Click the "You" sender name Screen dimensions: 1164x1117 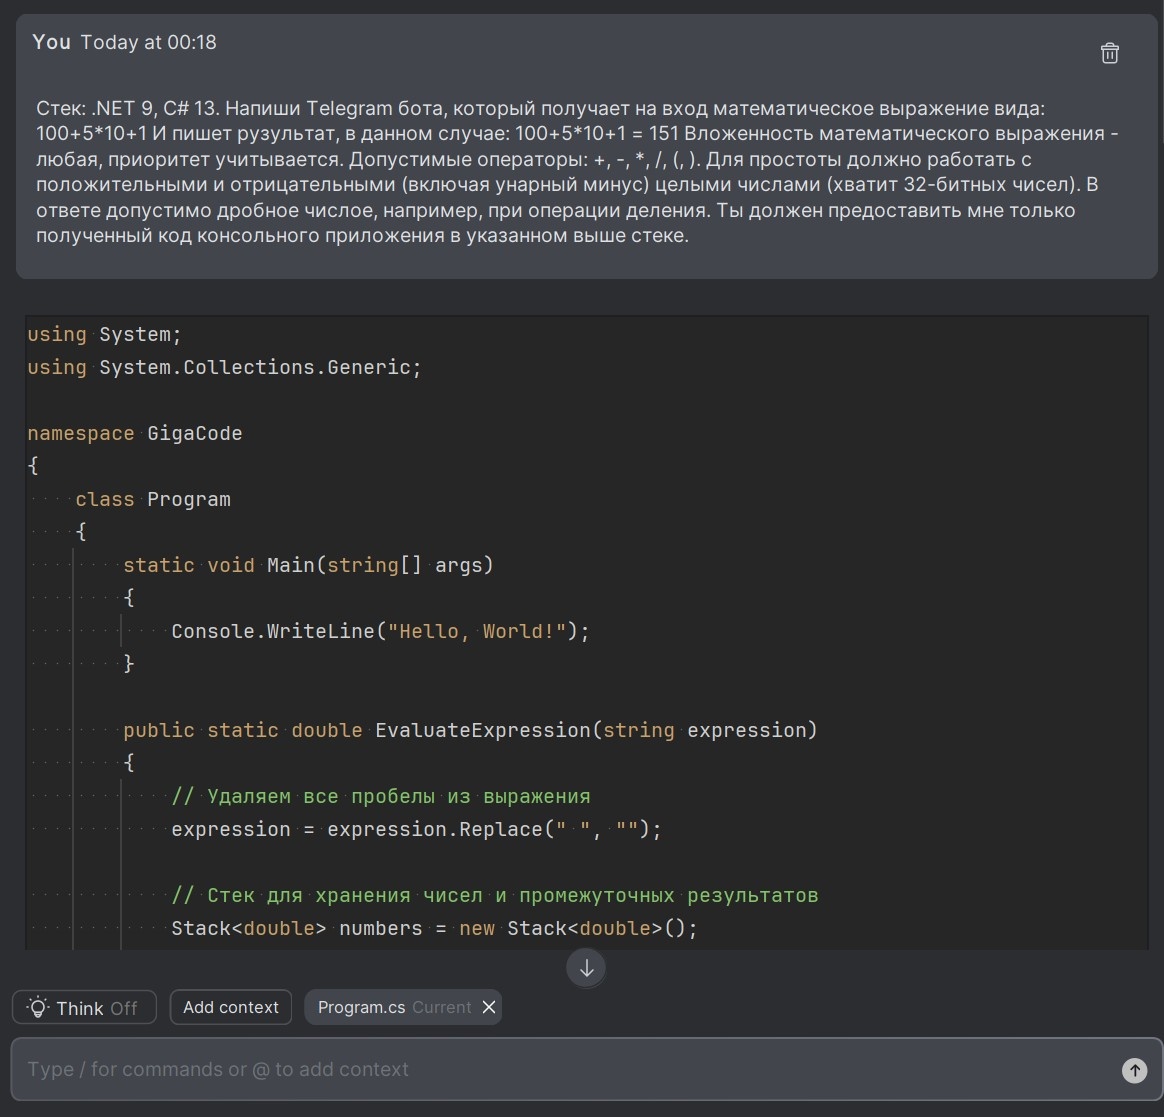pyautogui.click(x=51, y=42)
